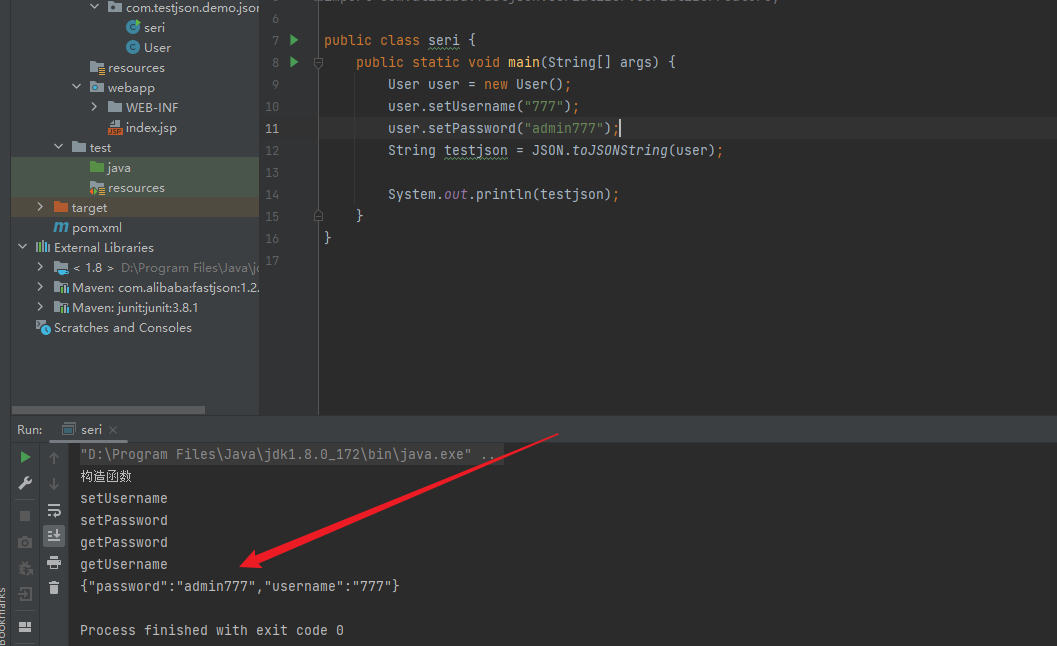1057x646 pixels.
Task: Click "构造函数" console output line
Action: pos(106,476)
